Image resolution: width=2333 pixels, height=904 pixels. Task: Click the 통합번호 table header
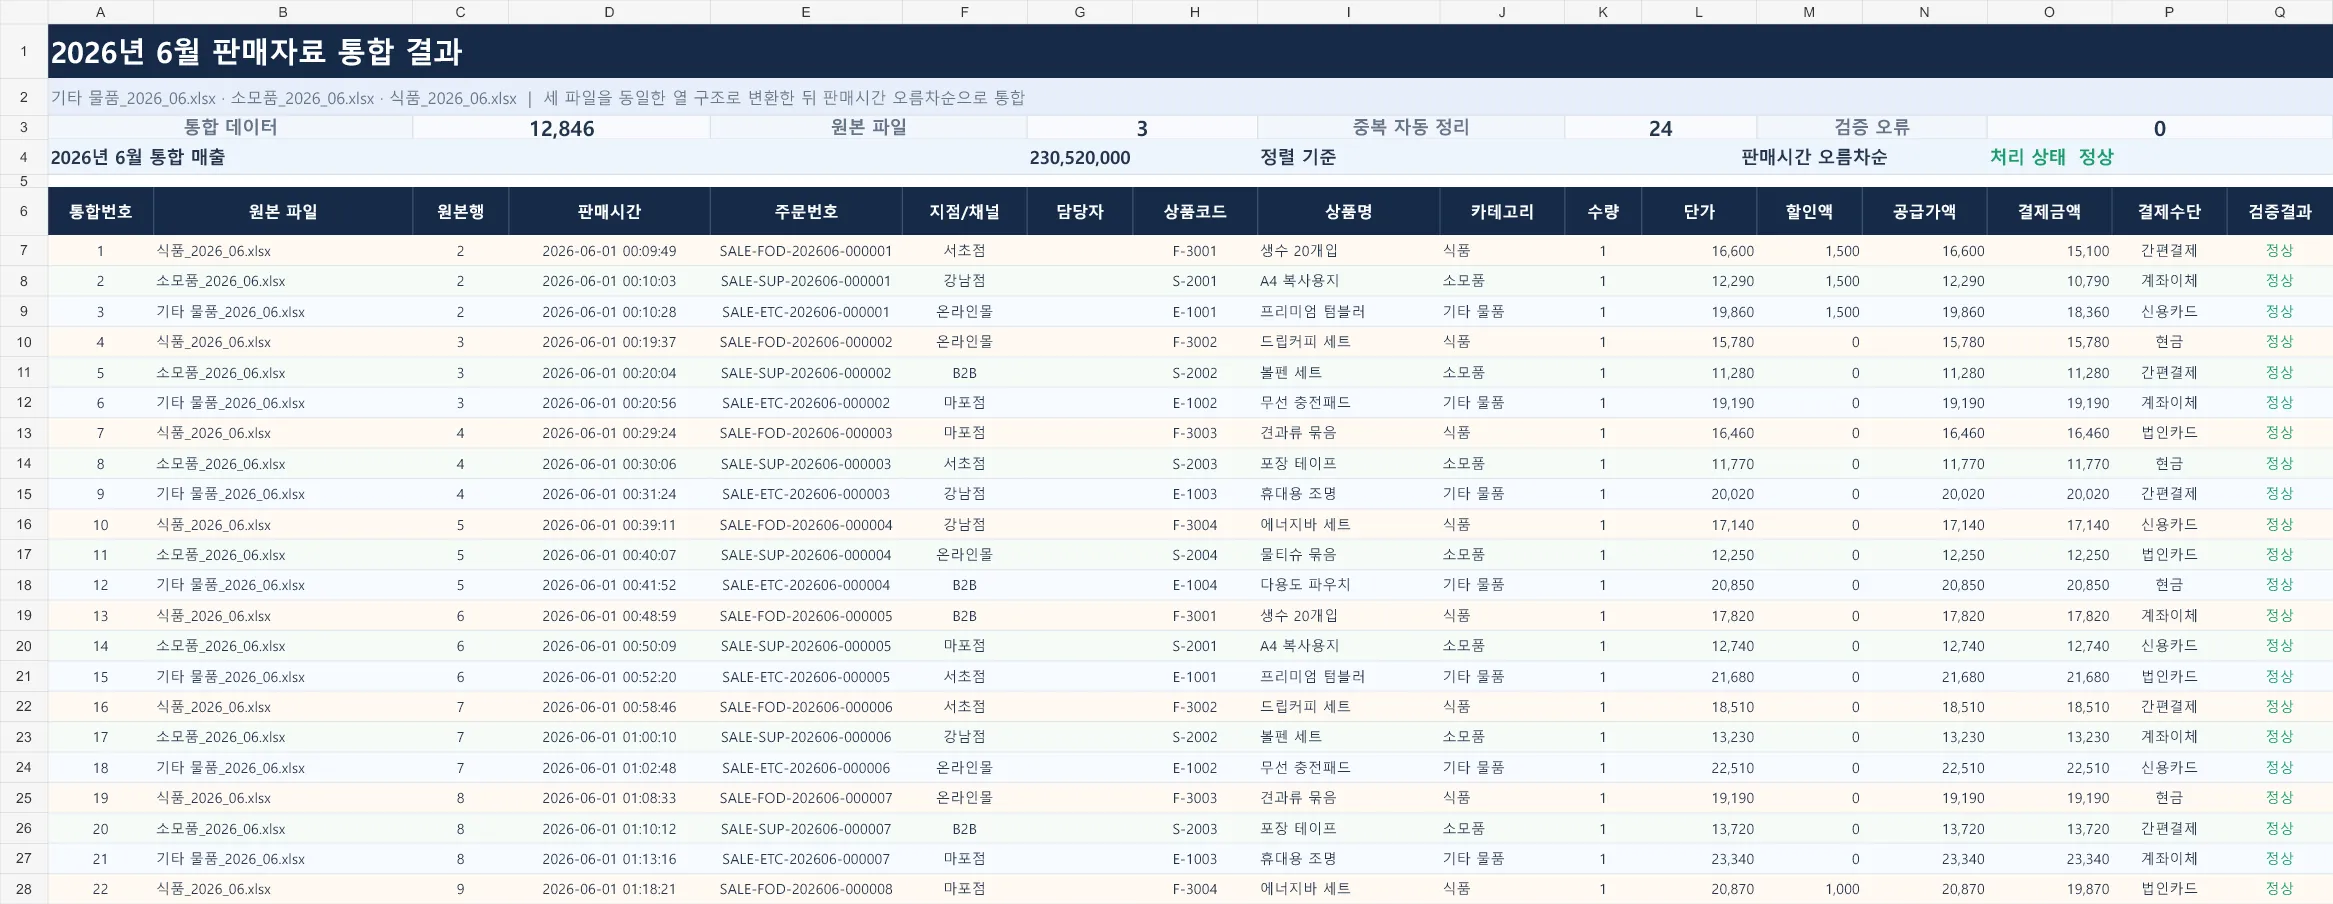[x=100, y=211]
